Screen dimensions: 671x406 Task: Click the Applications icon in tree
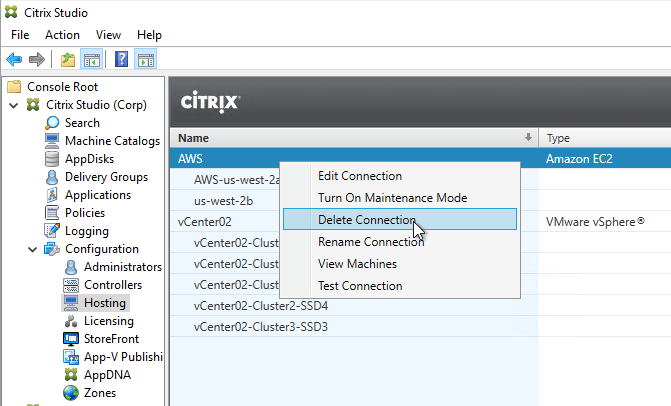pyautogui.click(x=52, y=195)
